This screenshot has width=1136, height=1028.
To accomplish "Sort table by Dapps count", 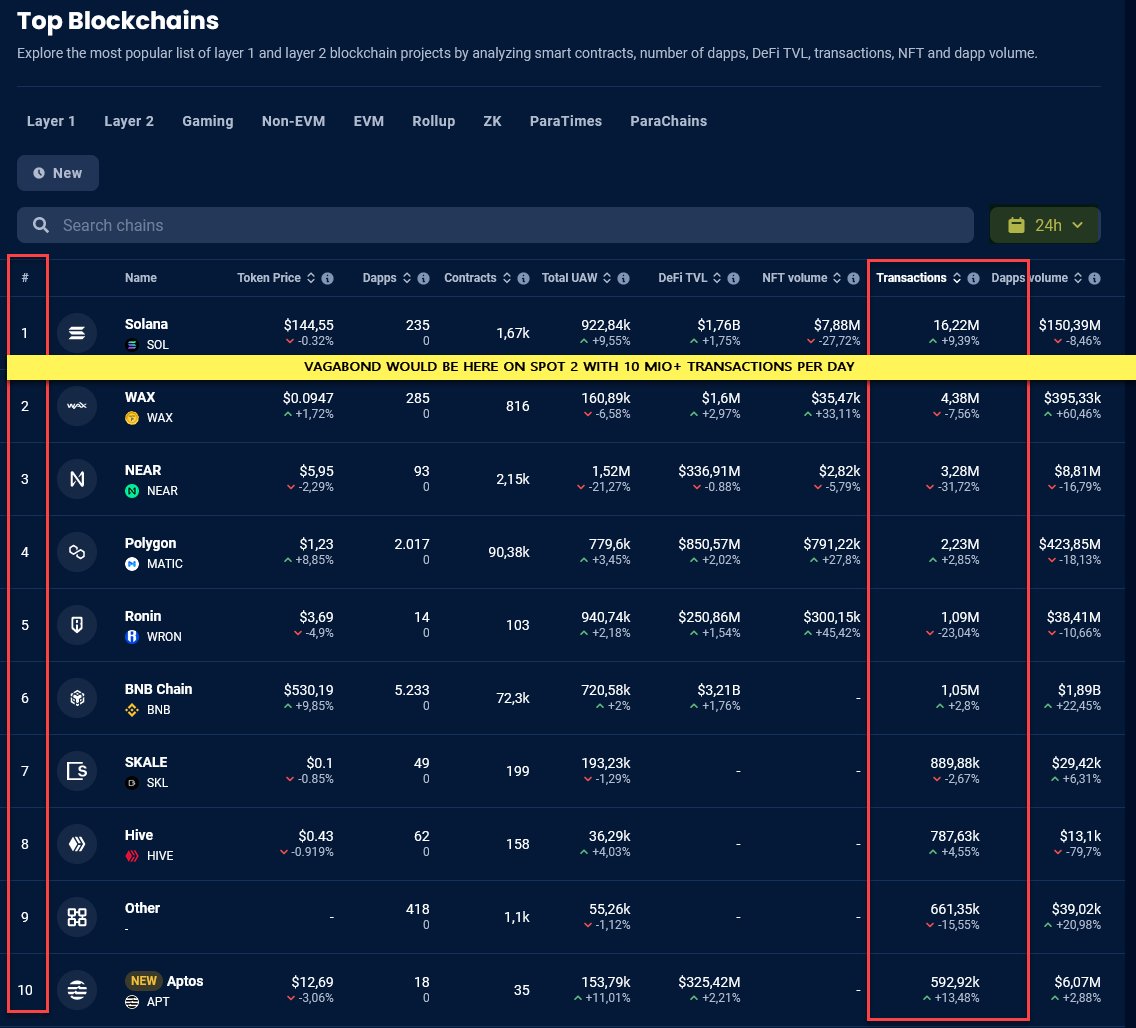I will tap(407, 278).
